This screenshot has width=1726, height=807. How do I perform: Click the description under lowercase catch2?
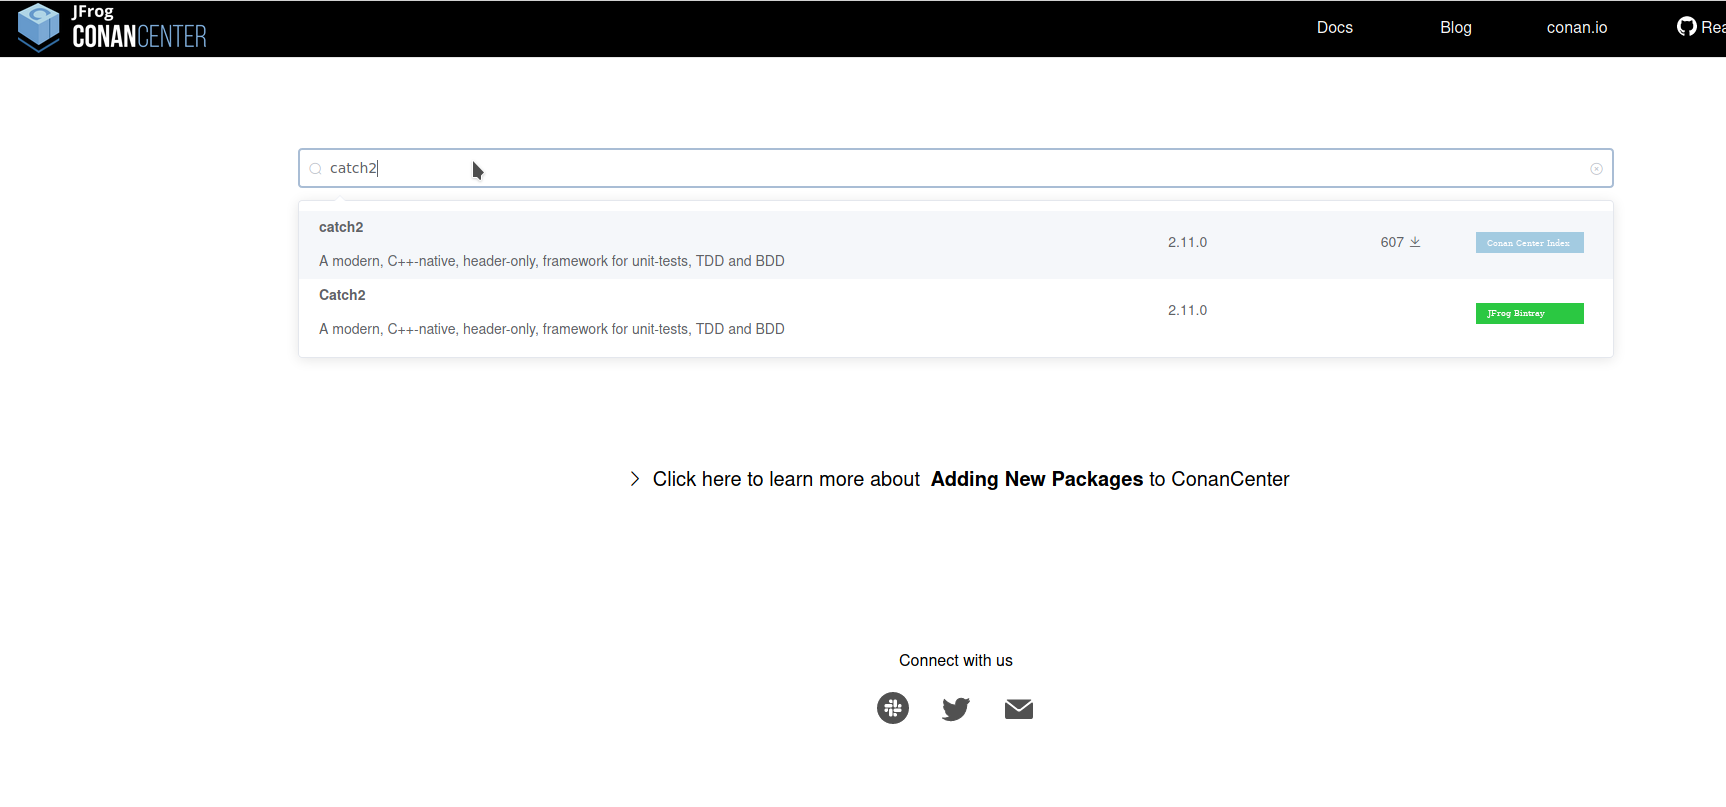(x=552, y=261)
